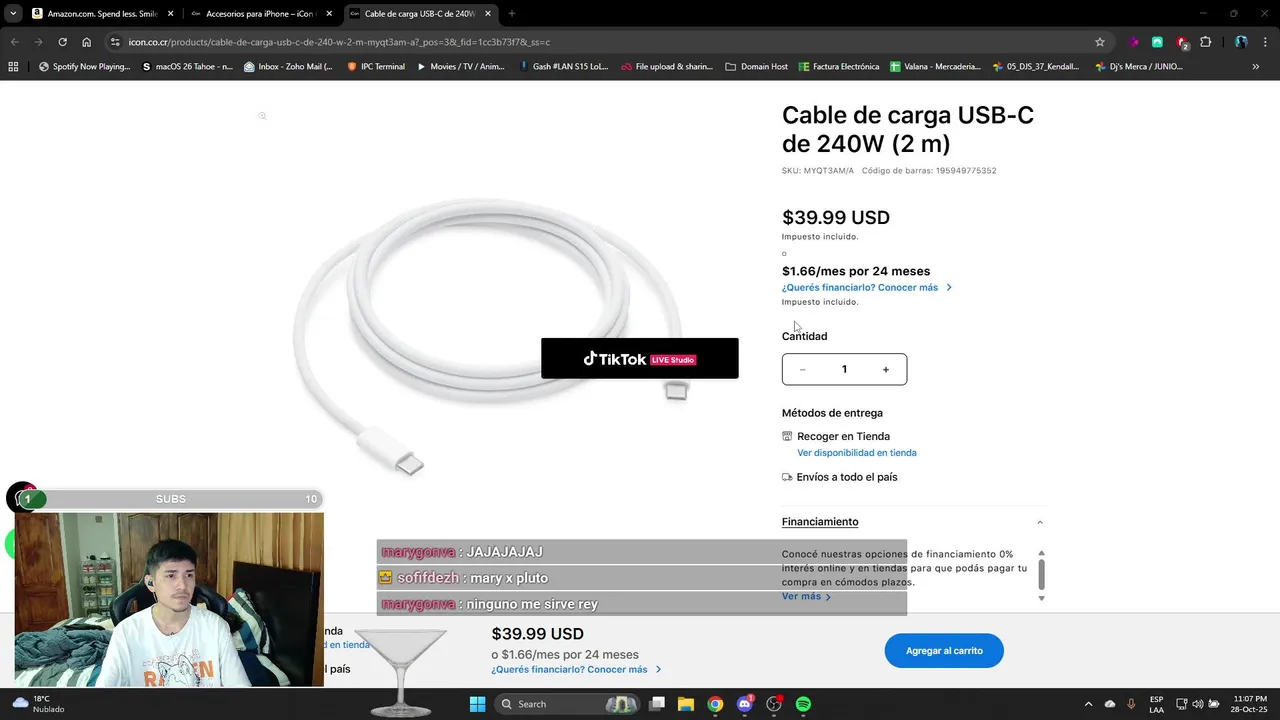The width and height of the screenshot is (1280, 720).
Task: Switch to the Accesorios para iPhone tab
Action: tap(260, 14)
